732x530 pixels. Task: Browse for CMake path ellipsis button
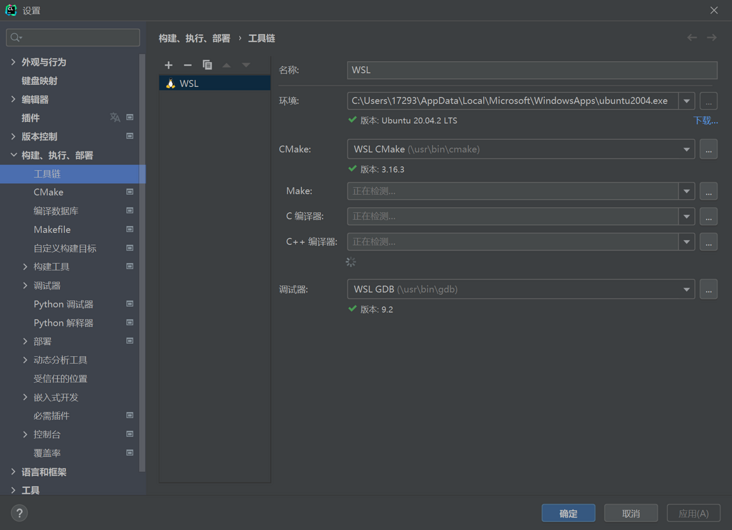point(708,149)
